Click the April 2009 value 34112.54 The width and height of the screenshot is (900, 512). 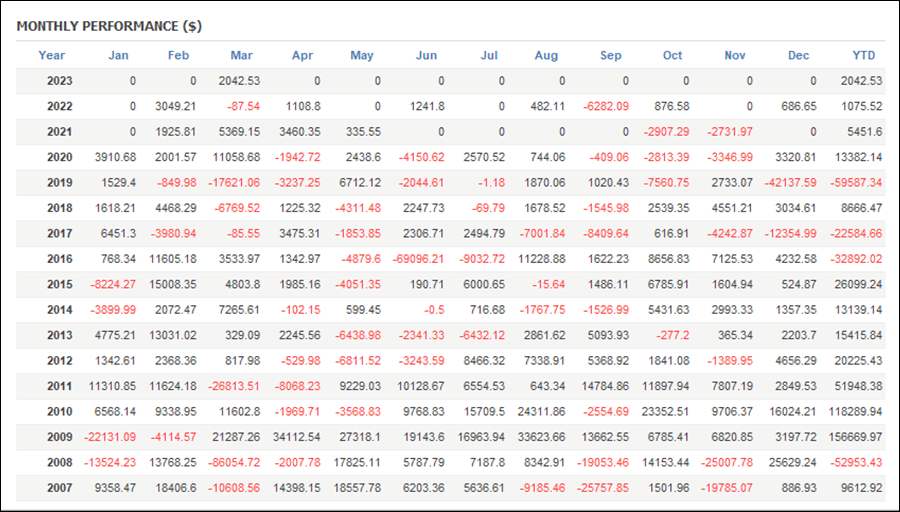297,437
